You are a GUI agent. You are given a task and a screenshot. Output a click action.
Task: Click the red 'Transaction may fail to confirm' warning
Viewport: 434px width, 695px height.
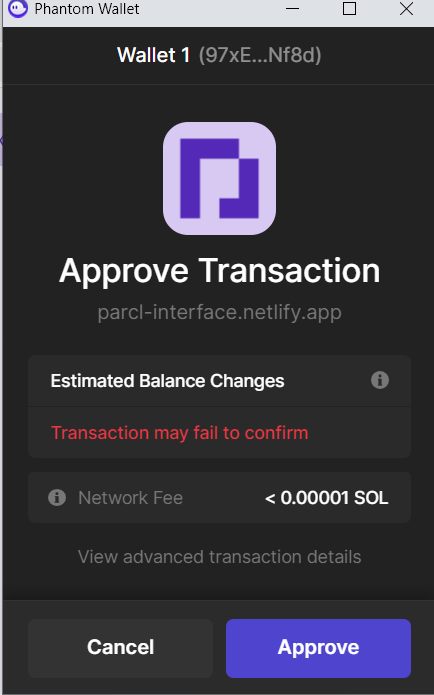[x=180, y=433]
